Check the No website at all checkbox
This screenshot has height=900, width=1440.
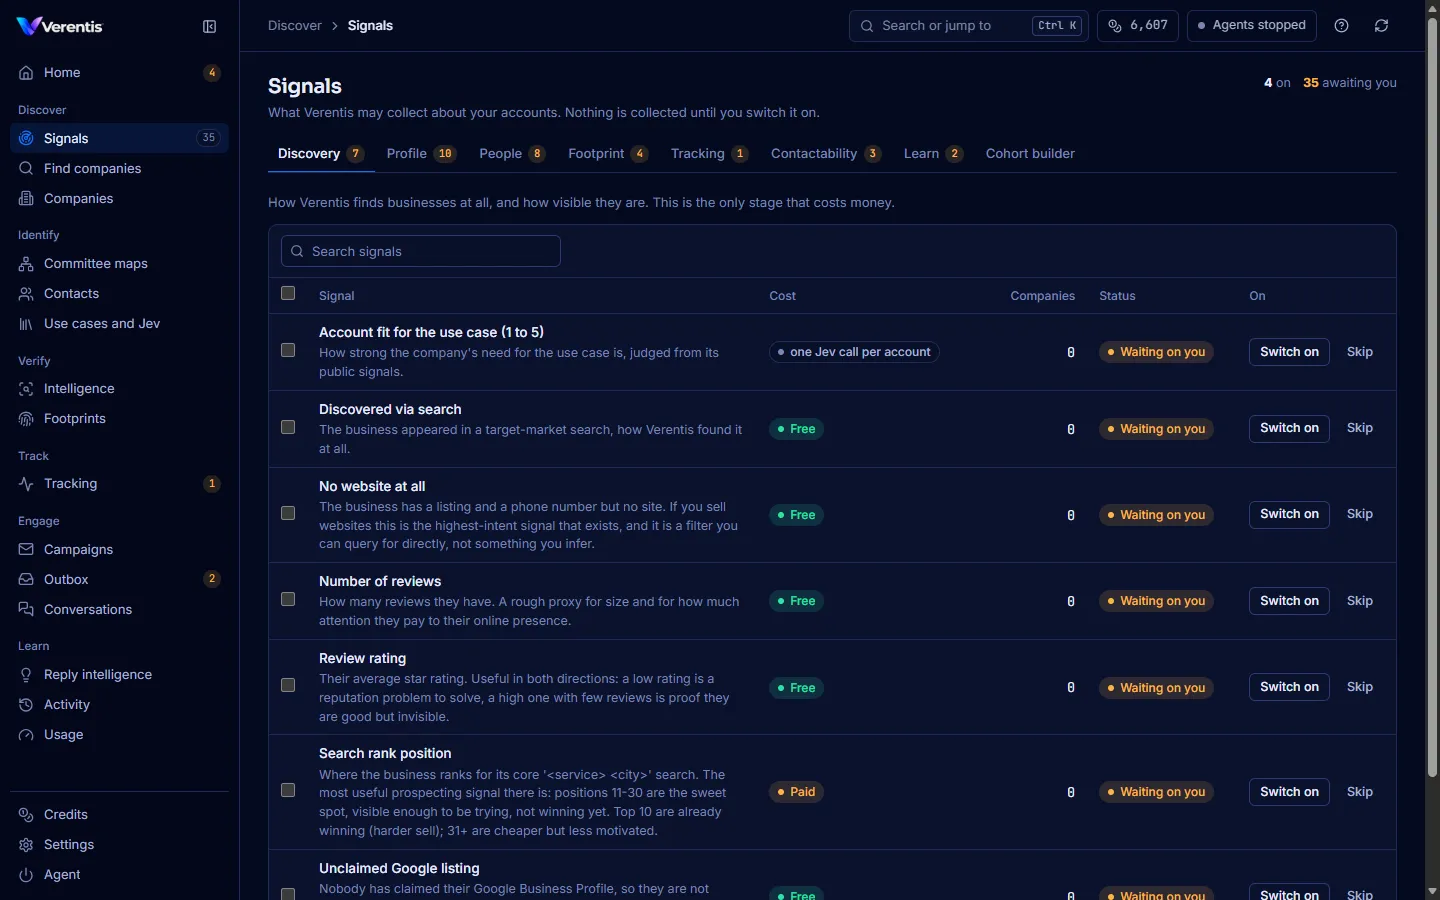[x=288, y=513]
